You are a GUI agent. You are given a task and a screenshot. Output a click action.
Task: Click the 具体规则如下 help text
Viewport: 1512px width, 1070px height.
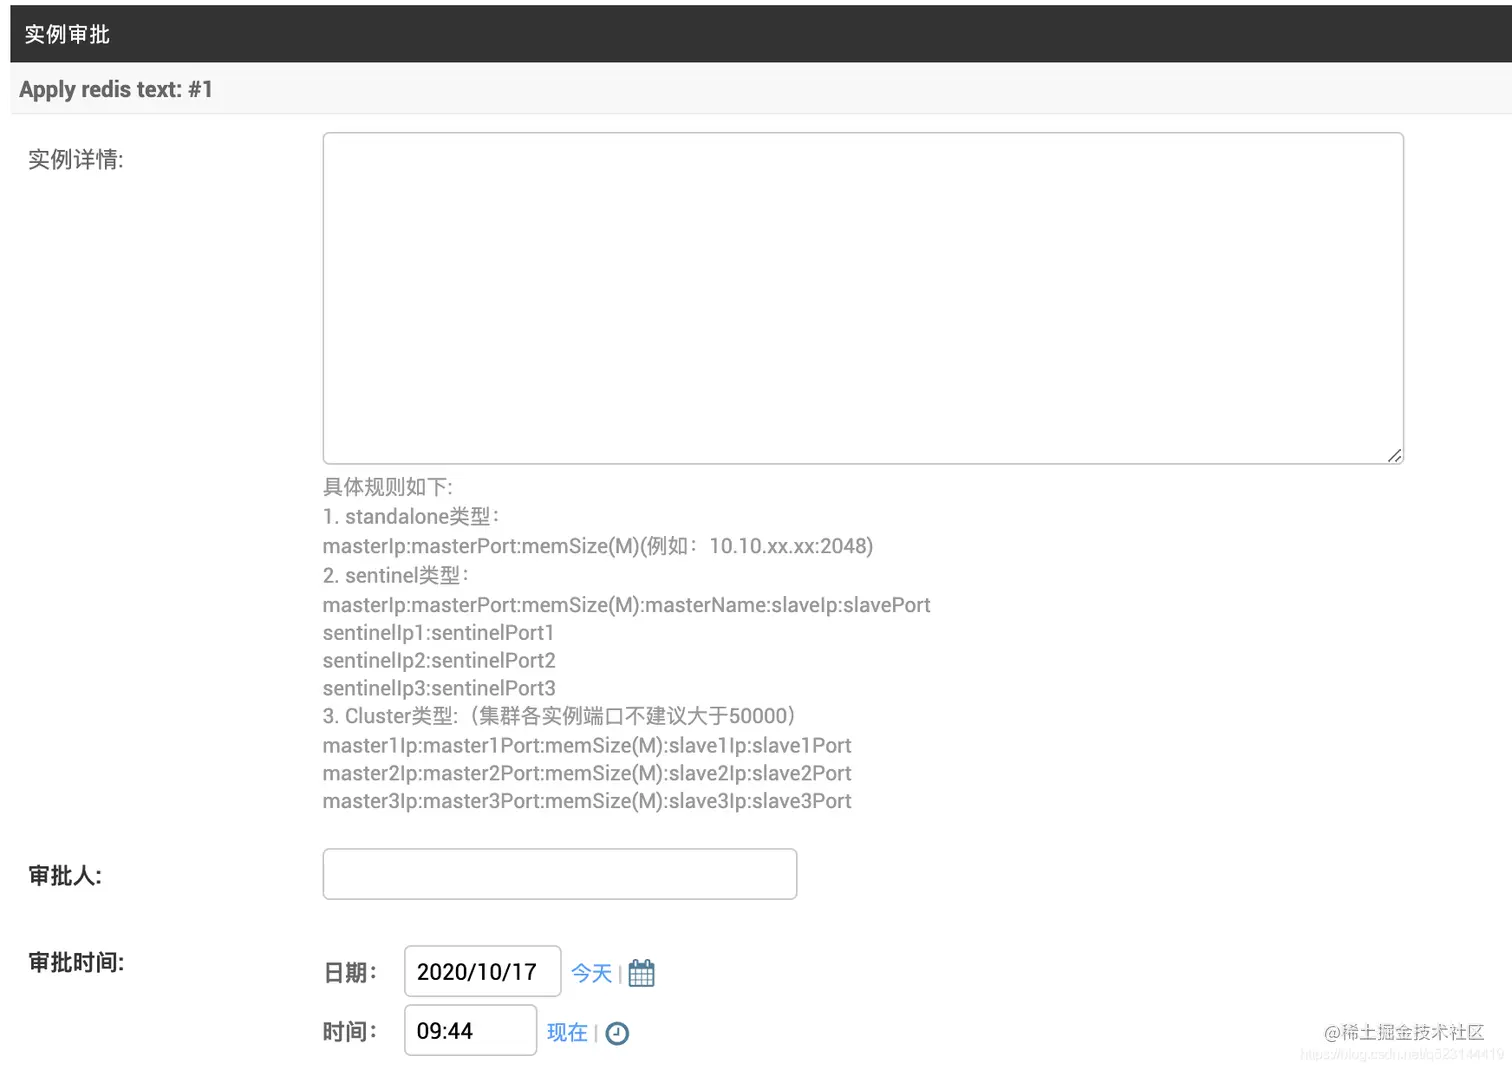coord(388,487)
